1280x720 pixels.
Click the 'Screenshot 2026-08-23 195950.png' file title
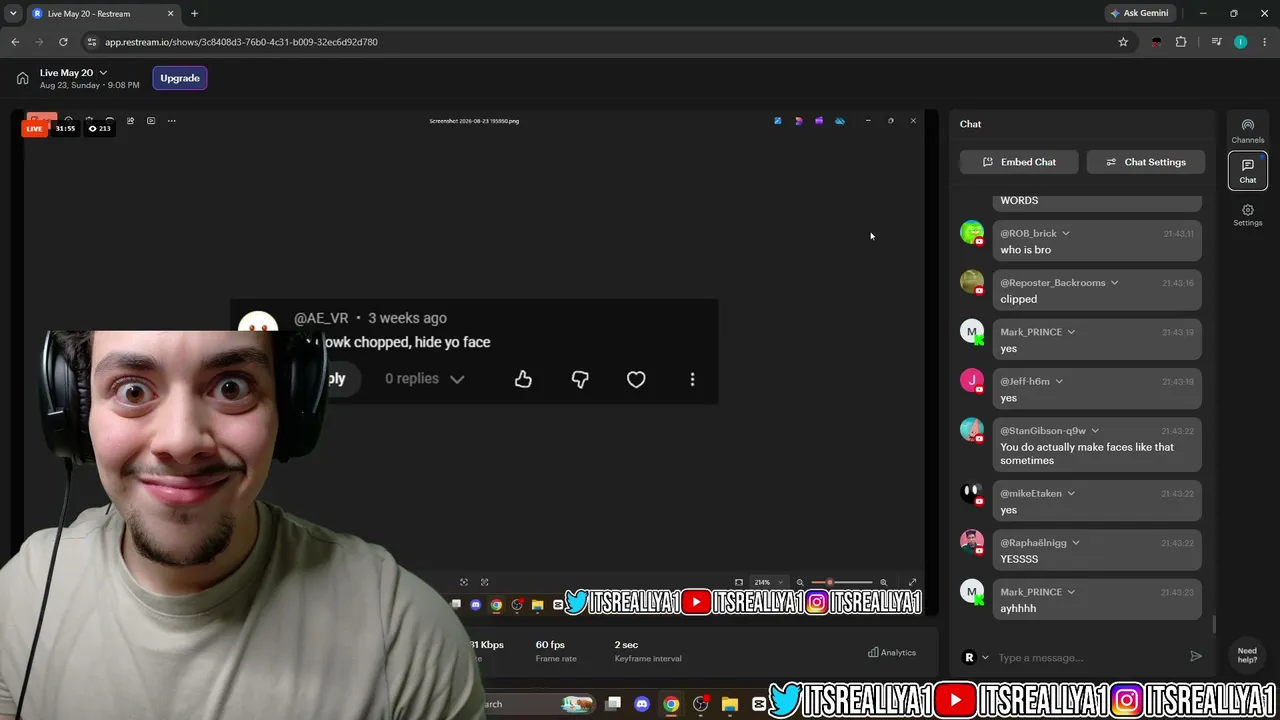tap(474, 121)
